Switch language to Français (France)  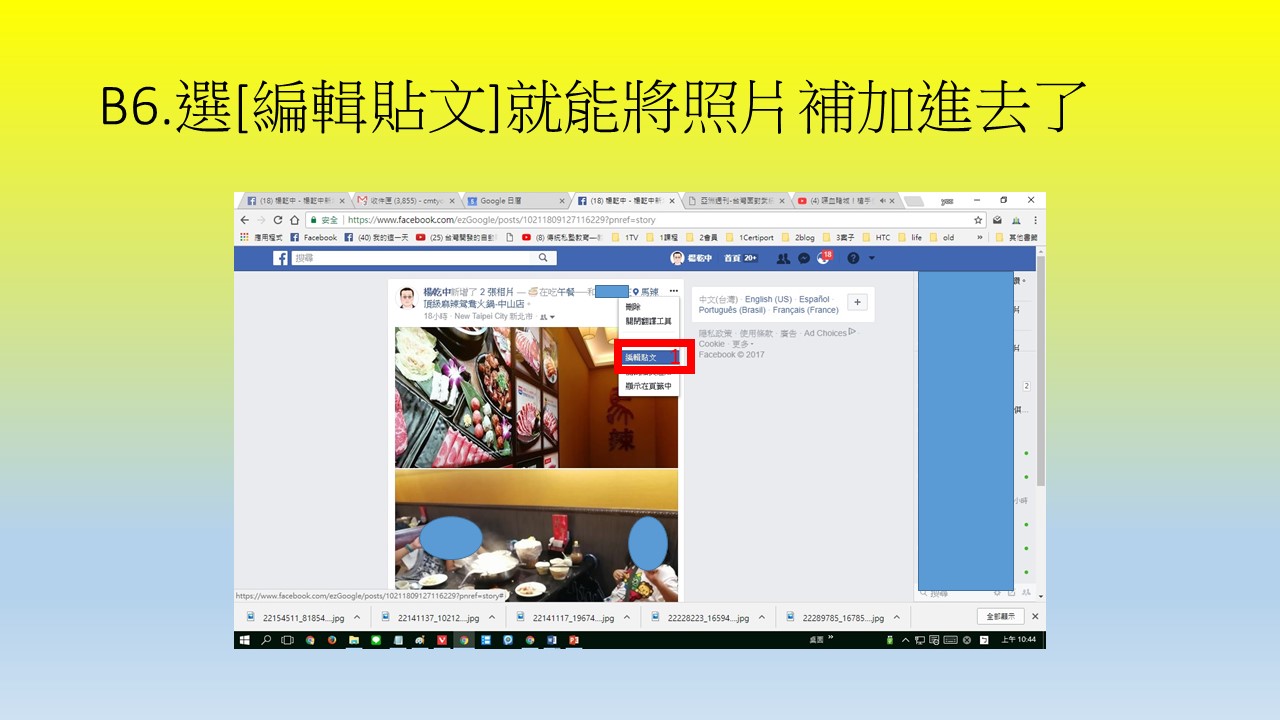805,310
